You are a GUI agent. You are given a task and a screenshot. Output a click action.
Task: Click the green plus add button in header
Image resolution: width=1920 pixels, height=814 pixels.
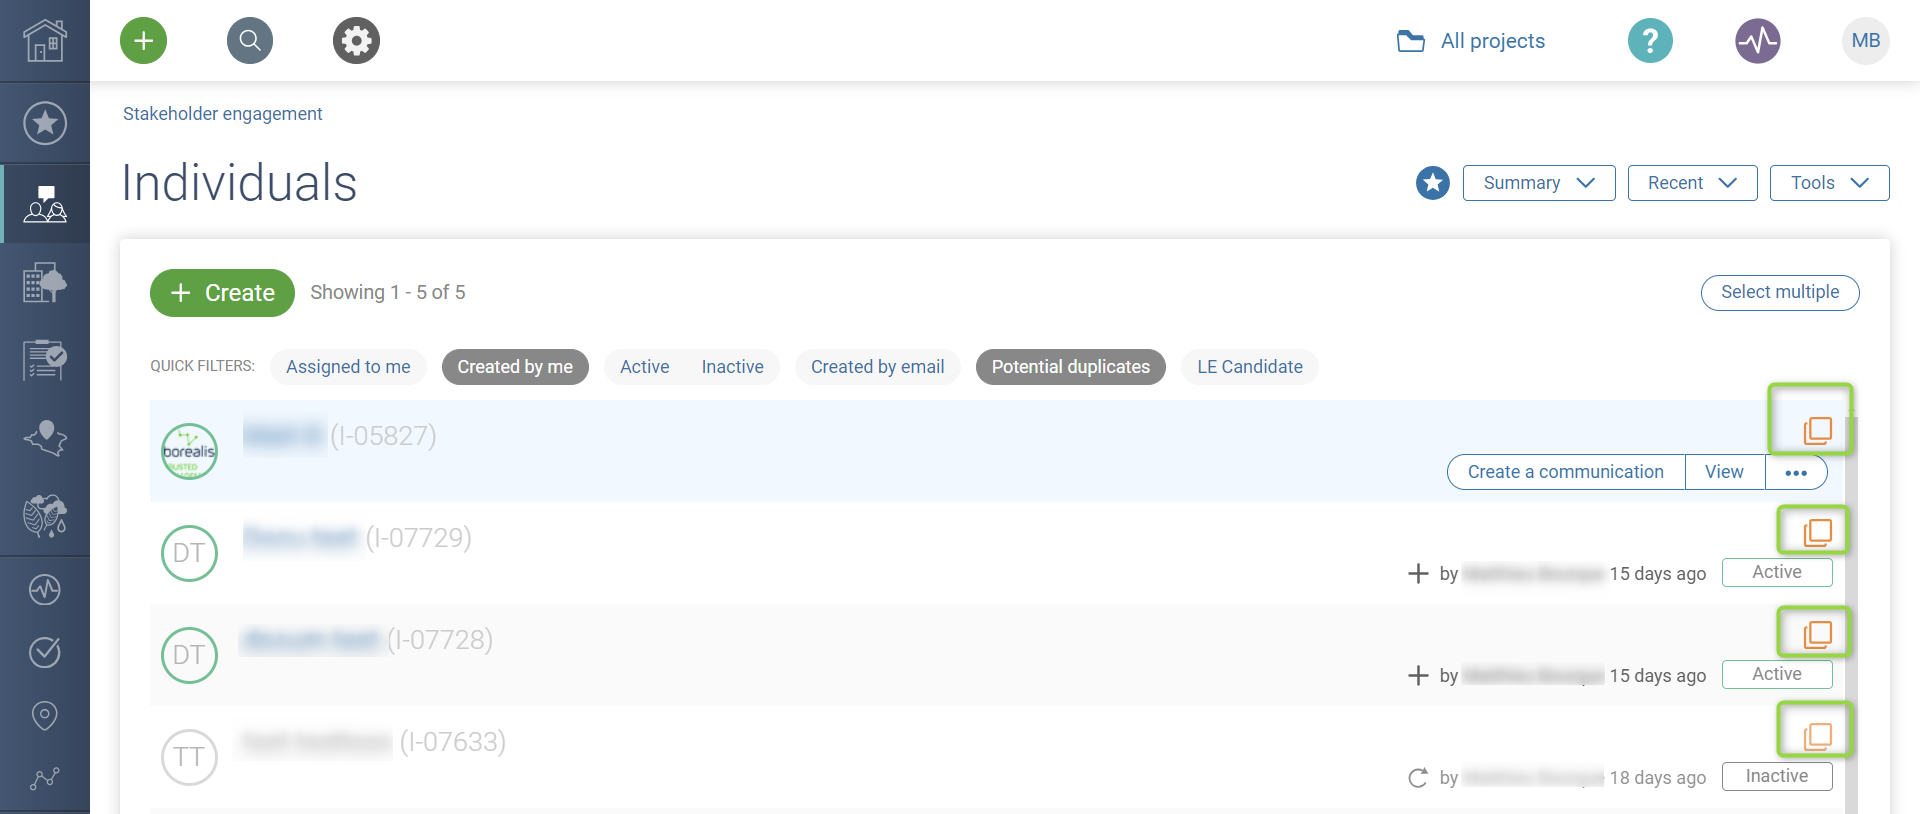[144, 41]
